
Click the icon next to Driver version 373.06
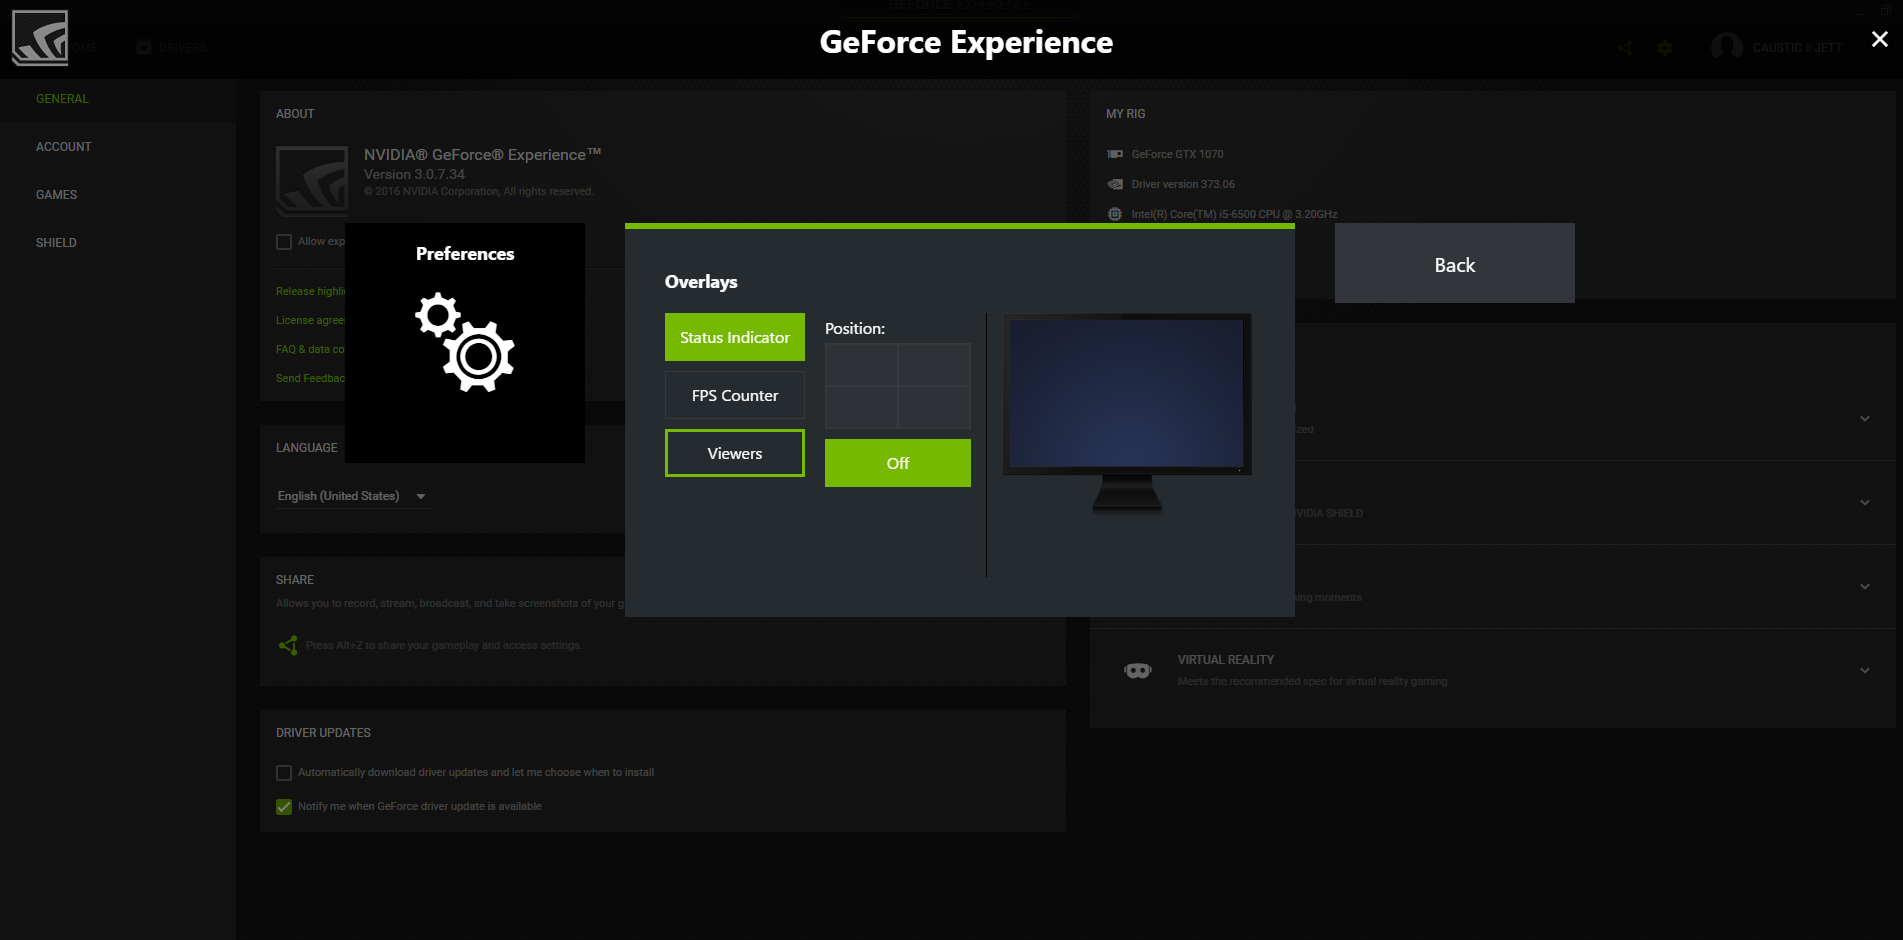(x=1115, y=184)
